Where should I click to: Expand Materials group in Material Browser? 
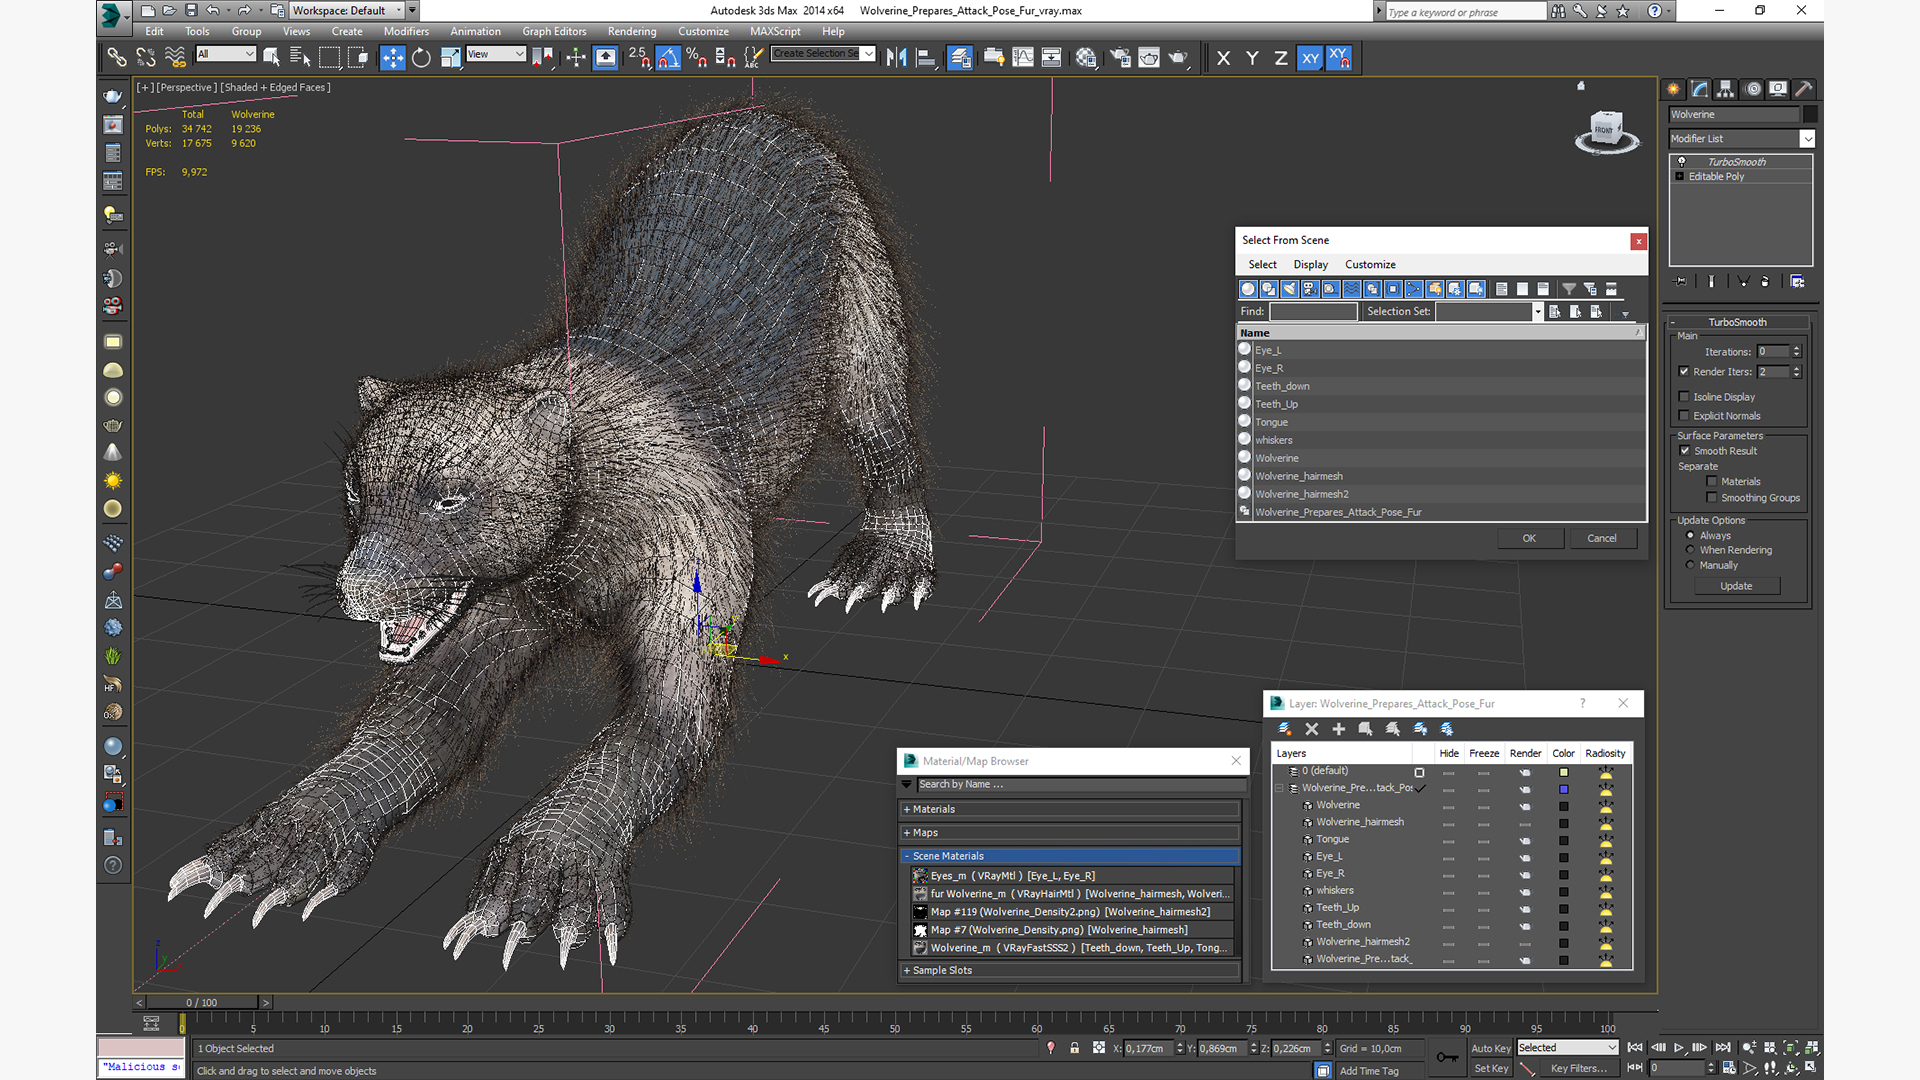click(1070, 809)
